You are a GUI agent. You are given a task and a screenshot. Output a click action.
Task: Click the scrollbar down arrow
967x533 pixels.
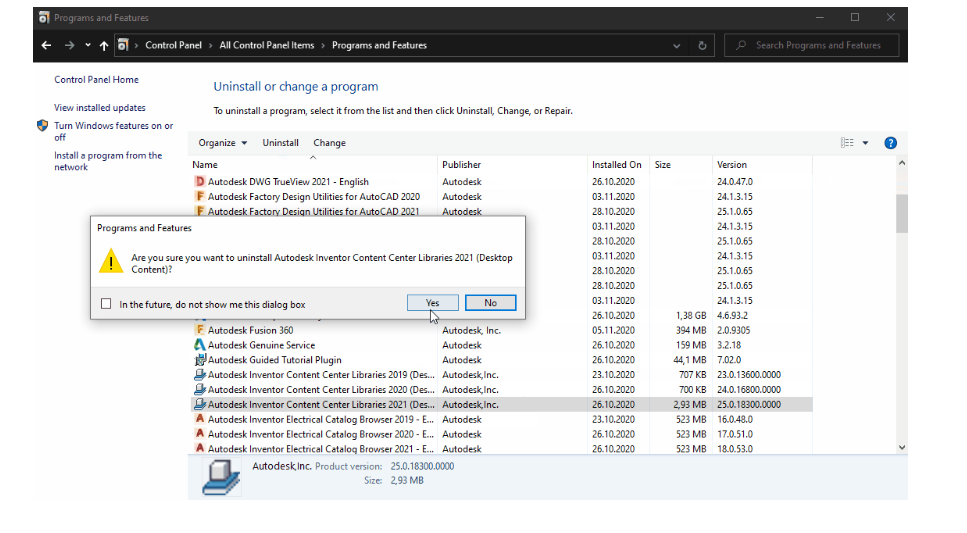[902, 448]
